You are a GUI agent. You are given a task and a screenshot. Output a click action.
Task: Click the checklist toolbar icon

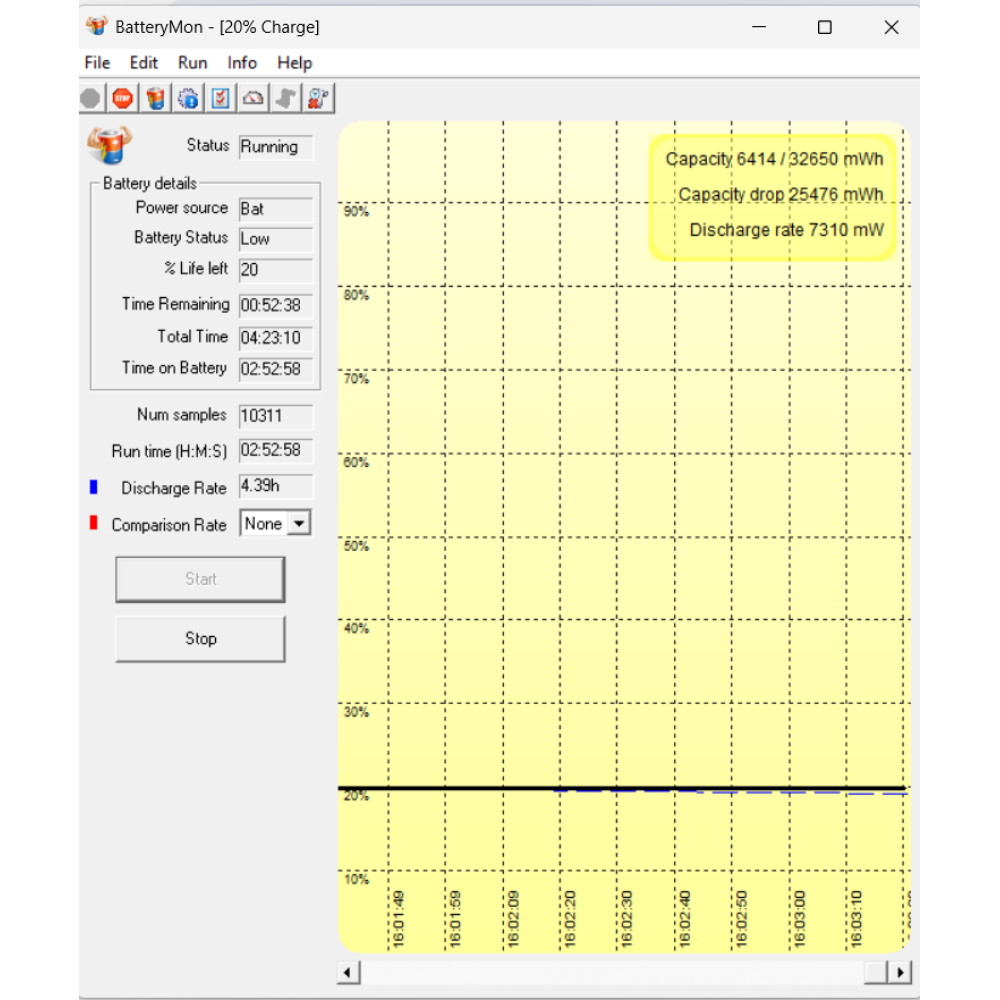tap(221, 98)
